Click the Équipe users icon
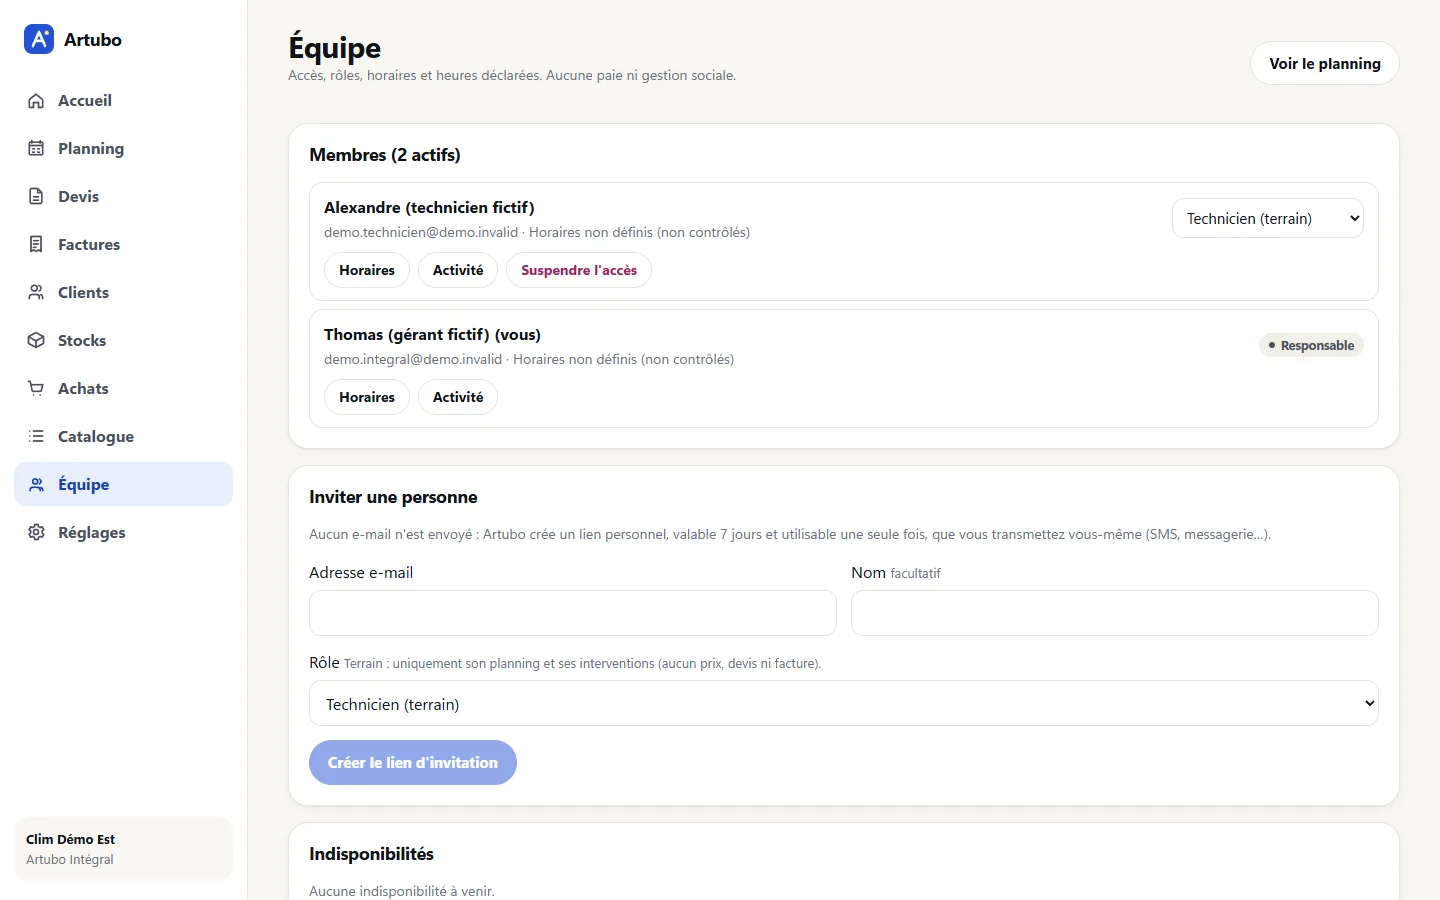Screen dimensions: 1440x900 36,485
